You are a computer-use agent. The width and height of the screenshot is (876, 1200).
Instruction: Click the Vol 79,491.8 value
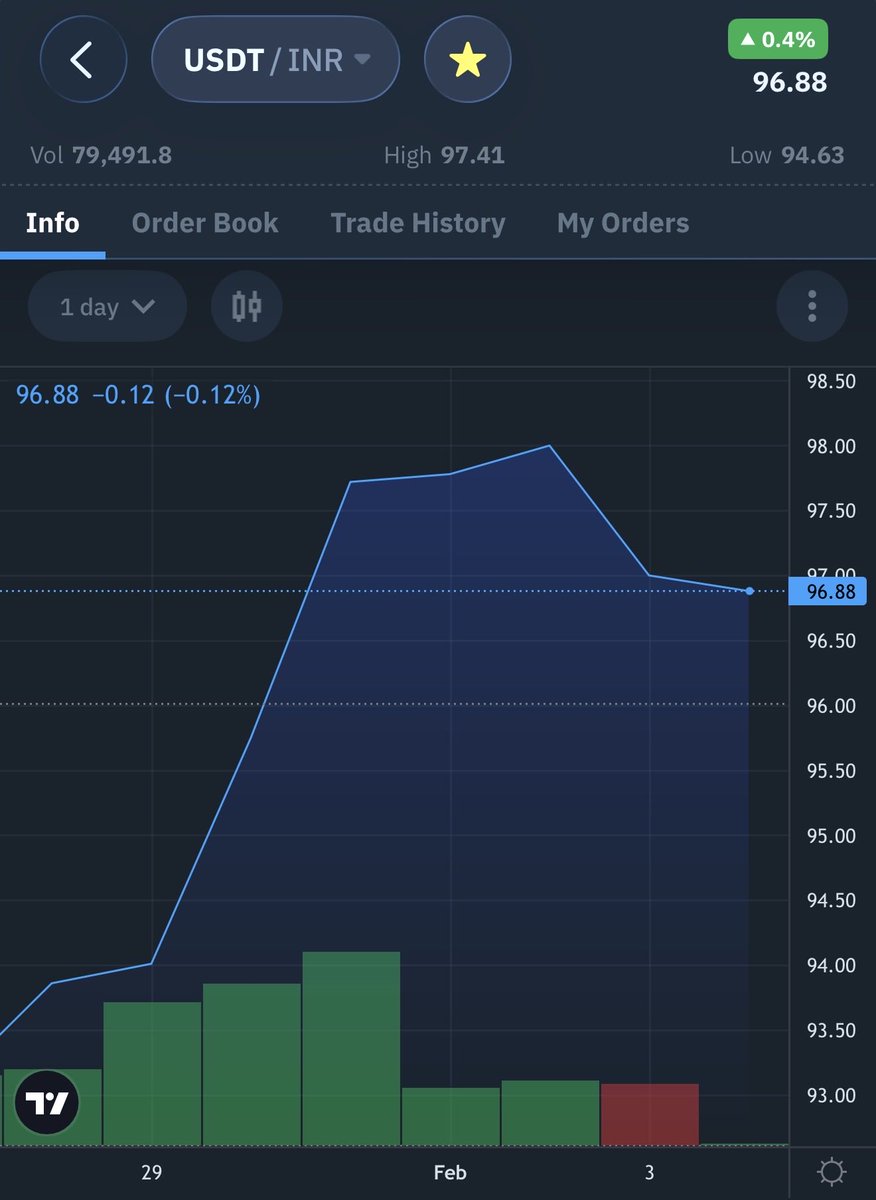pos(101,155)
